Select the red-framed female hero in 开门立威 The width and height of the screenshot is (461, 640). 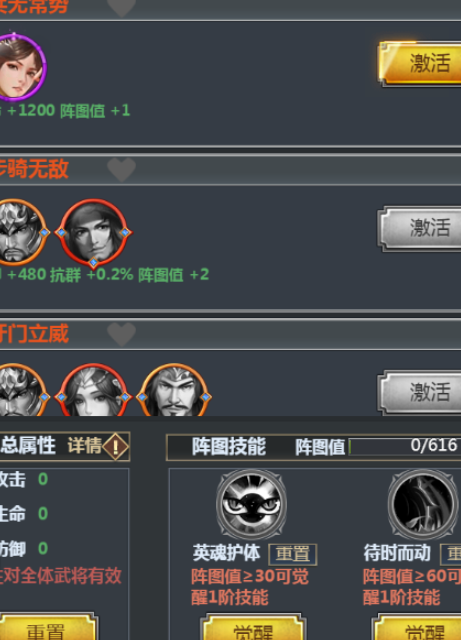pos(94,391)
